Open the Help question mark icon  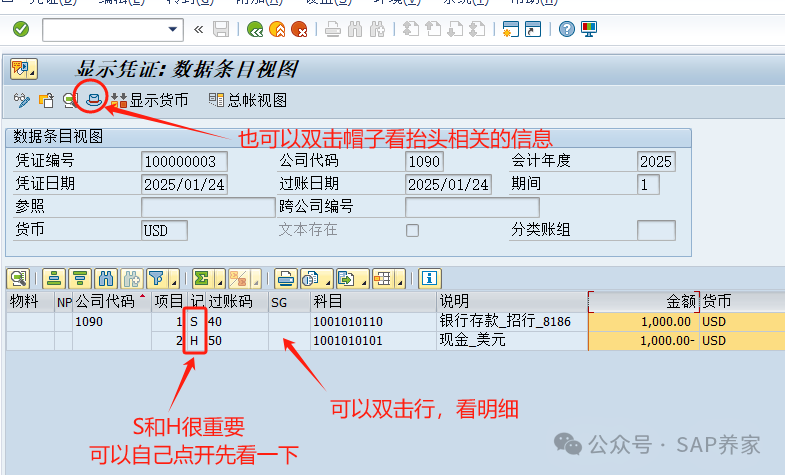566,30
